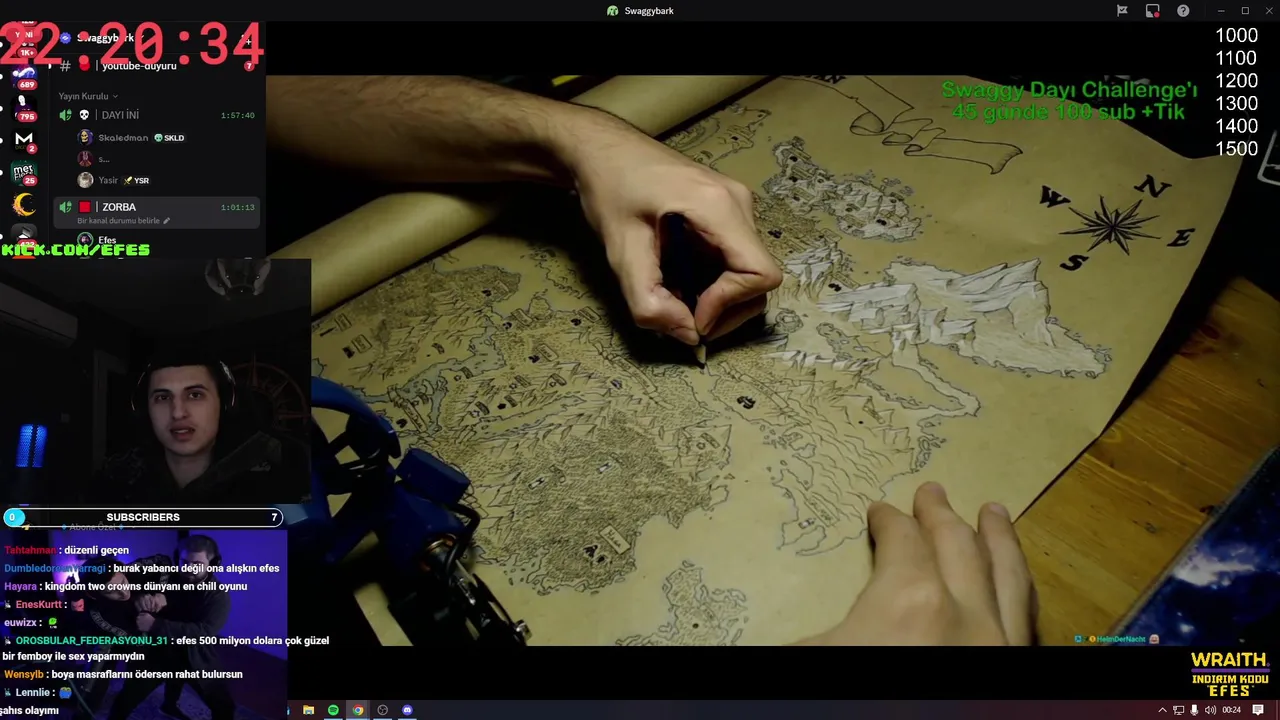Click the SUBSCRIBERS goal bar
Image resolution: width=1280 pixels, height=720 pixels.
click(x=143, y=517)
